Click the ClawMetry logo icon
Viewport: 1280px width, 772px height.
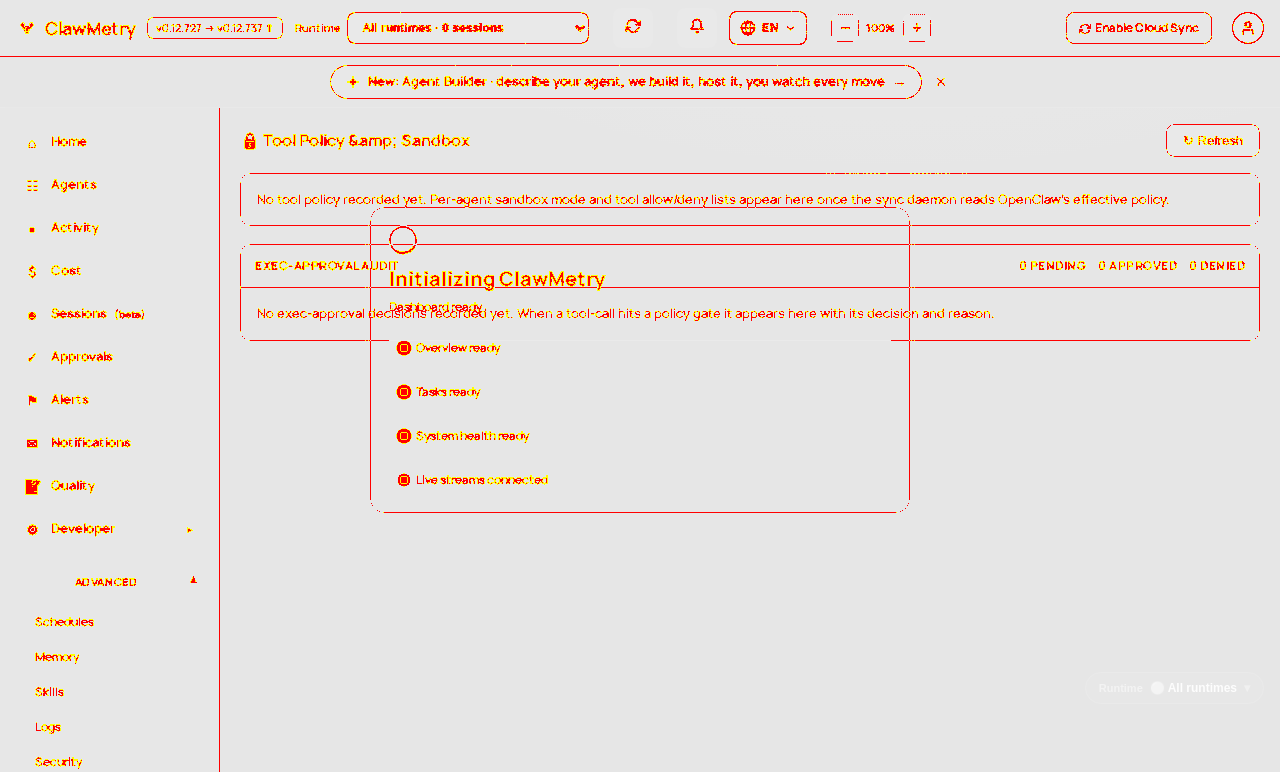pyautogui.click(x=27, y=28)
